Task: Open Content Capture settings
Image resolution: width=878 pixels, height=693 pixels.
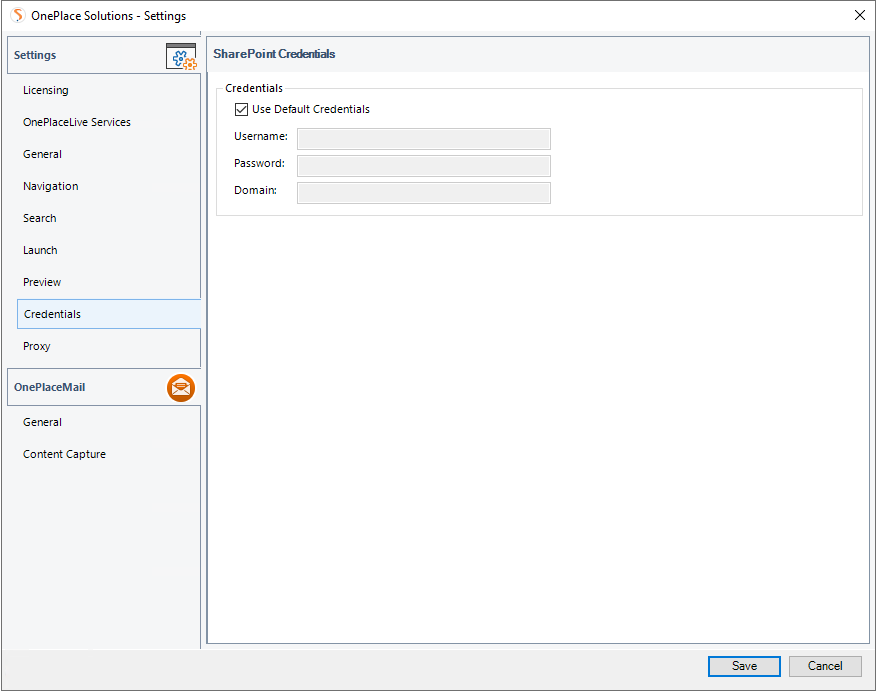Action: click(x=64, y=454)
